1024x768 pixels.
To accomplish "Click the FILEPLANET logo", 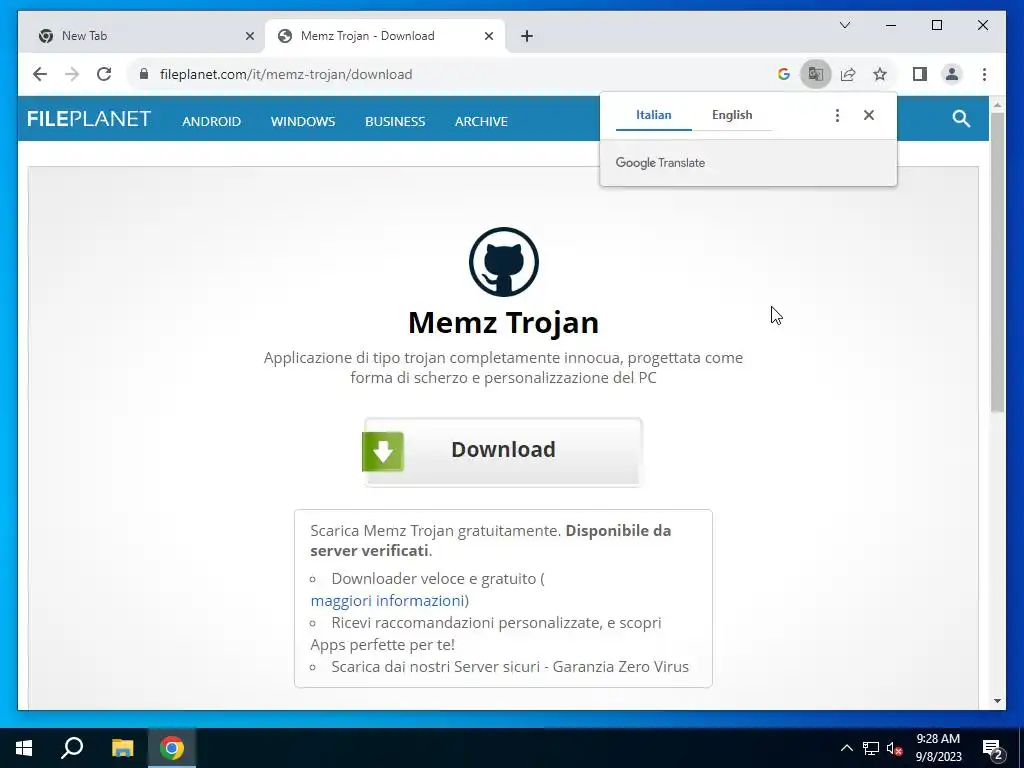I will tap(89, 119).
